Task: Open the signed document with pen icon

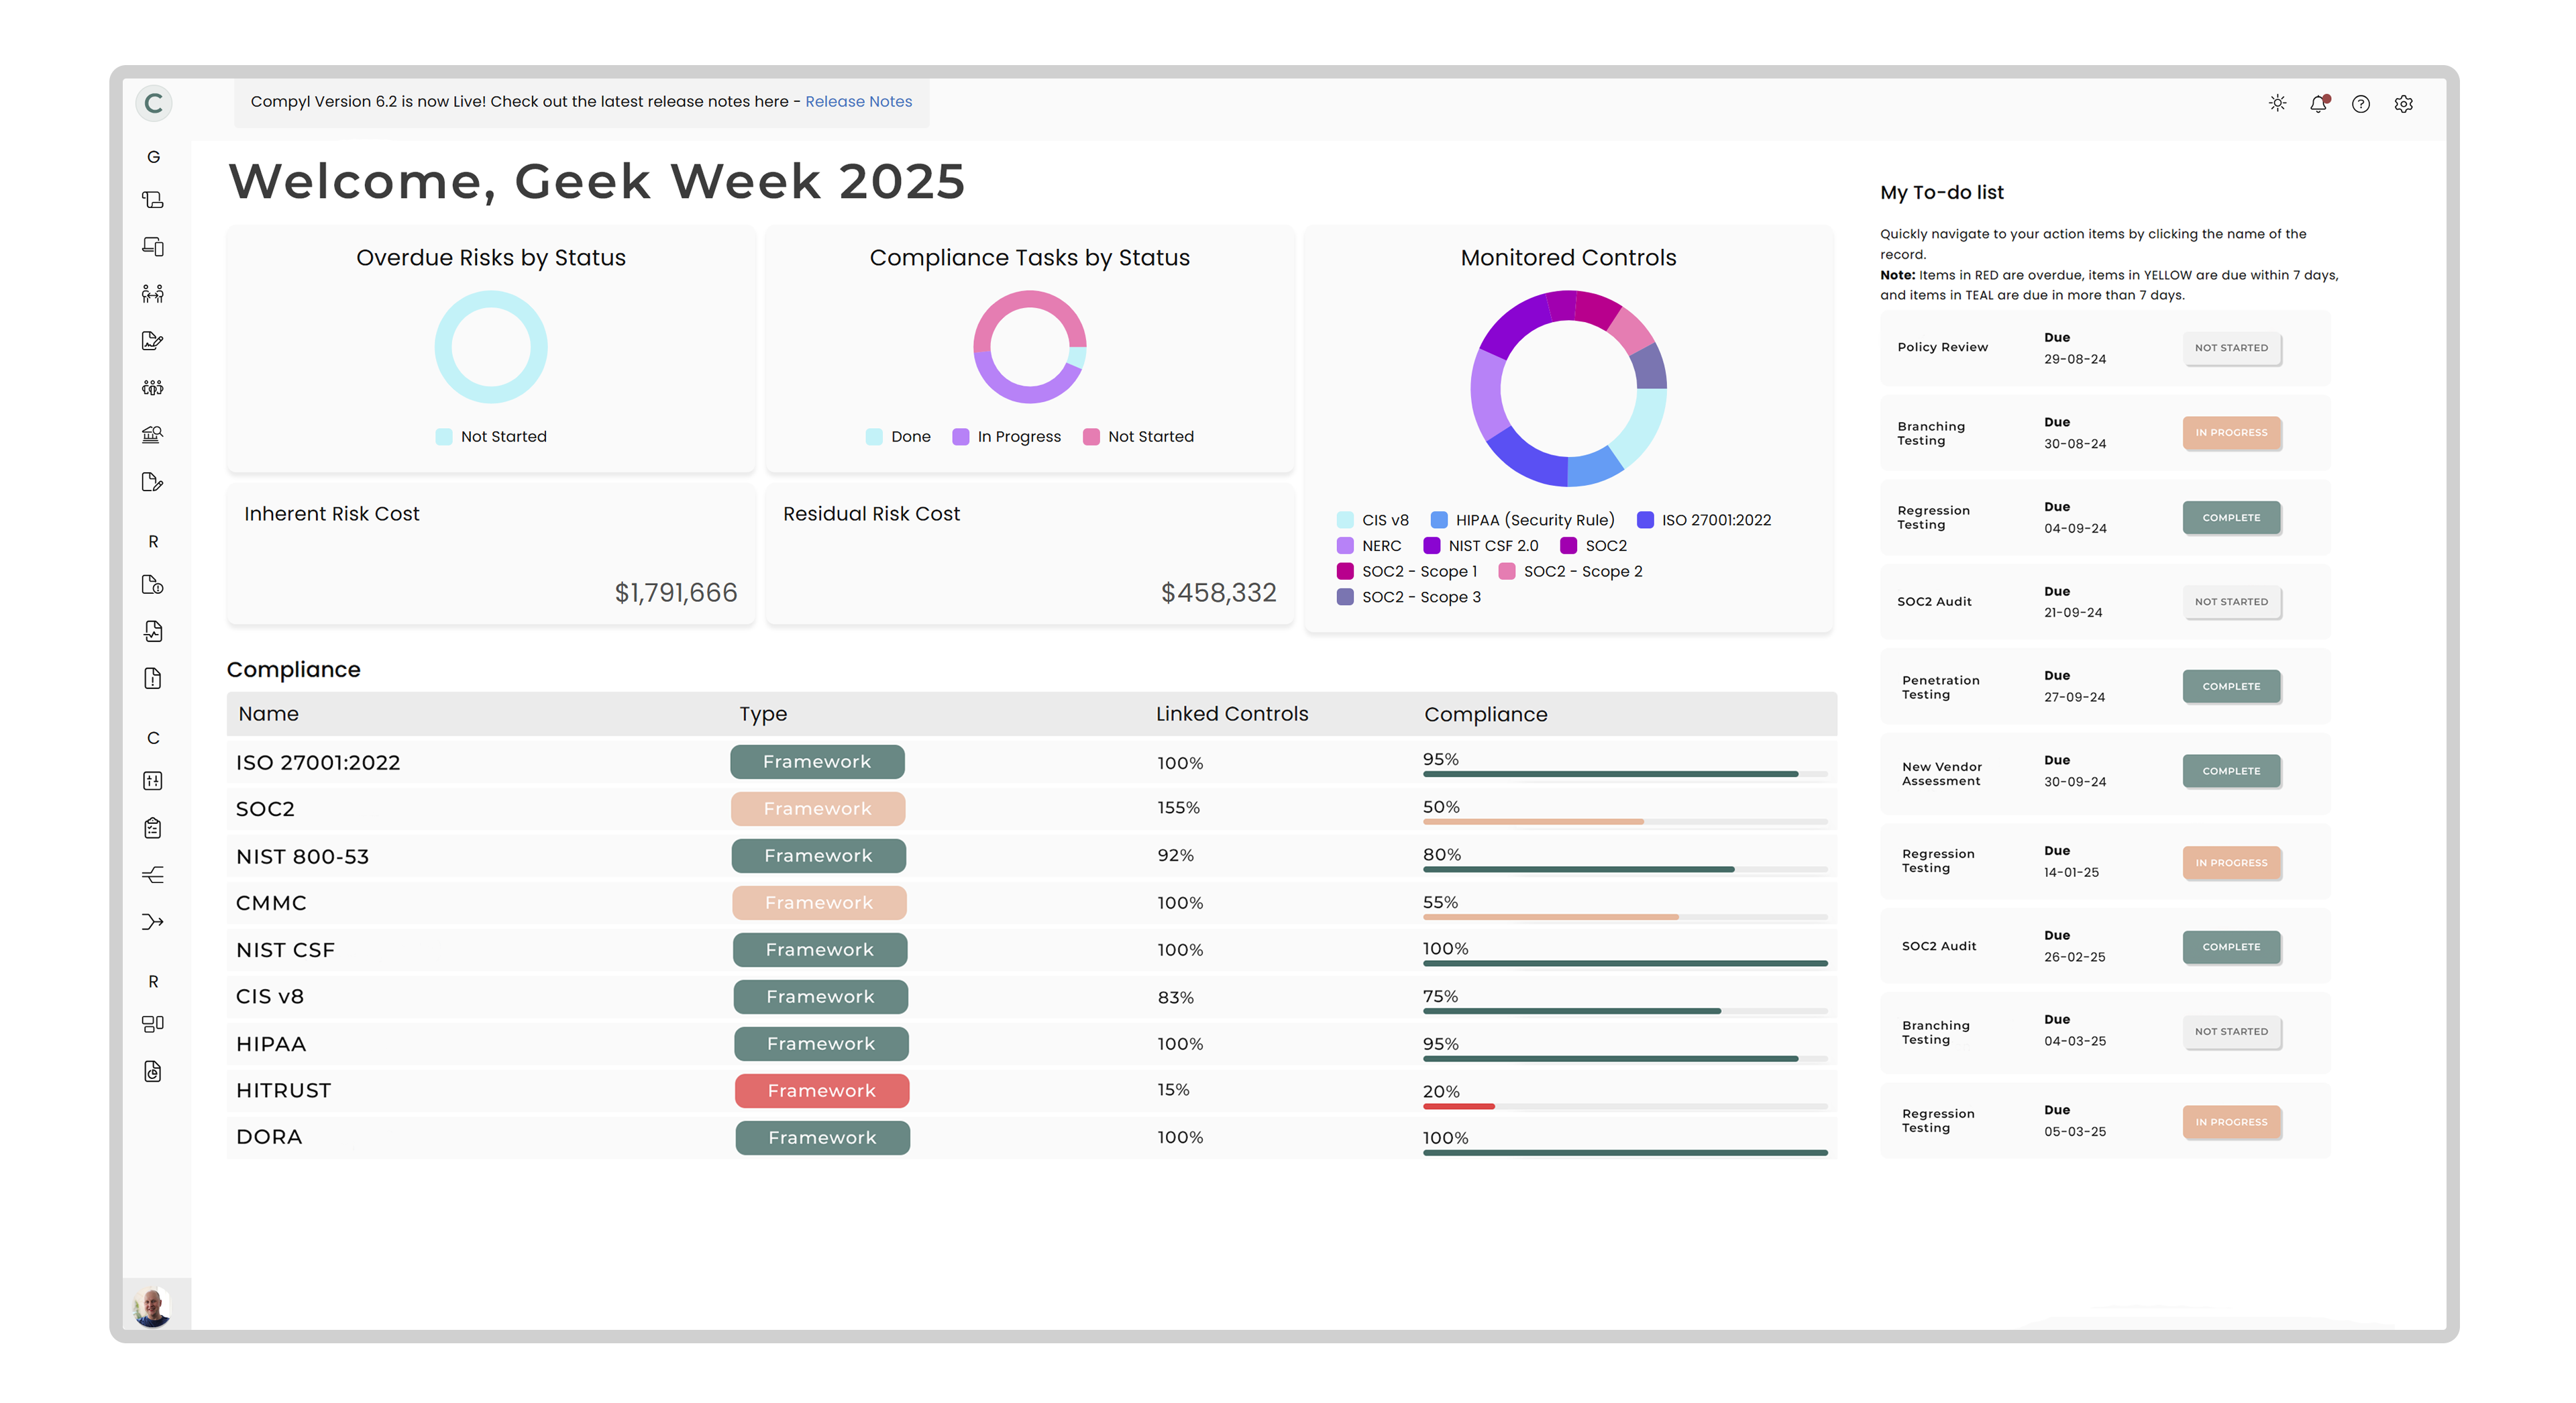Action: click(x=153, y=340)
